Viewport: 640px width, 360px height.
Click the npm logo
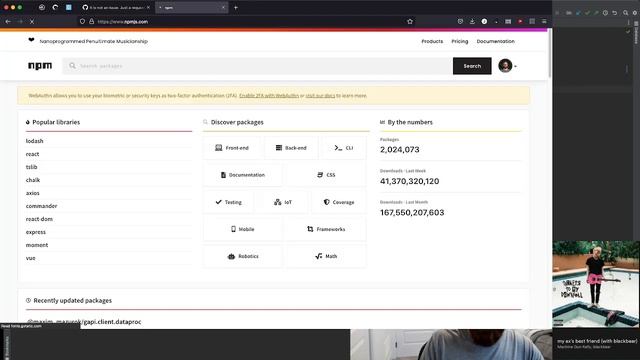pos(40,66)
